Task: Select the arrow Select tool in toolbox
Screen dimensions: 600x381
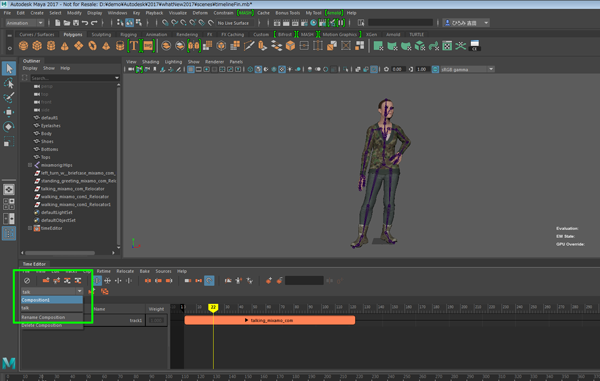Action: pos(9,69)
